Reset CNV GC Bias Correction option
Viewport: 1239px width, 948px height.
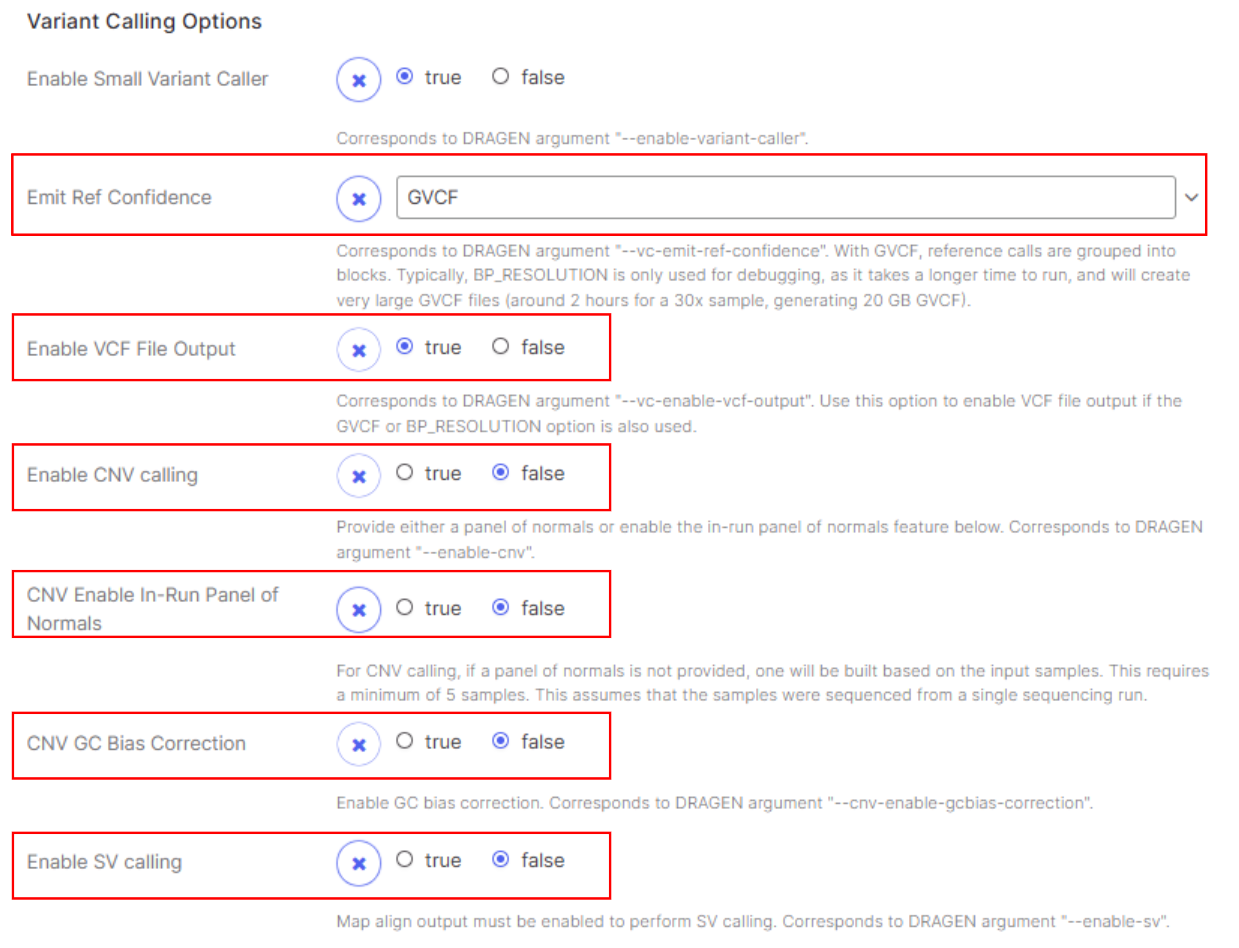[x=359, y=743]
